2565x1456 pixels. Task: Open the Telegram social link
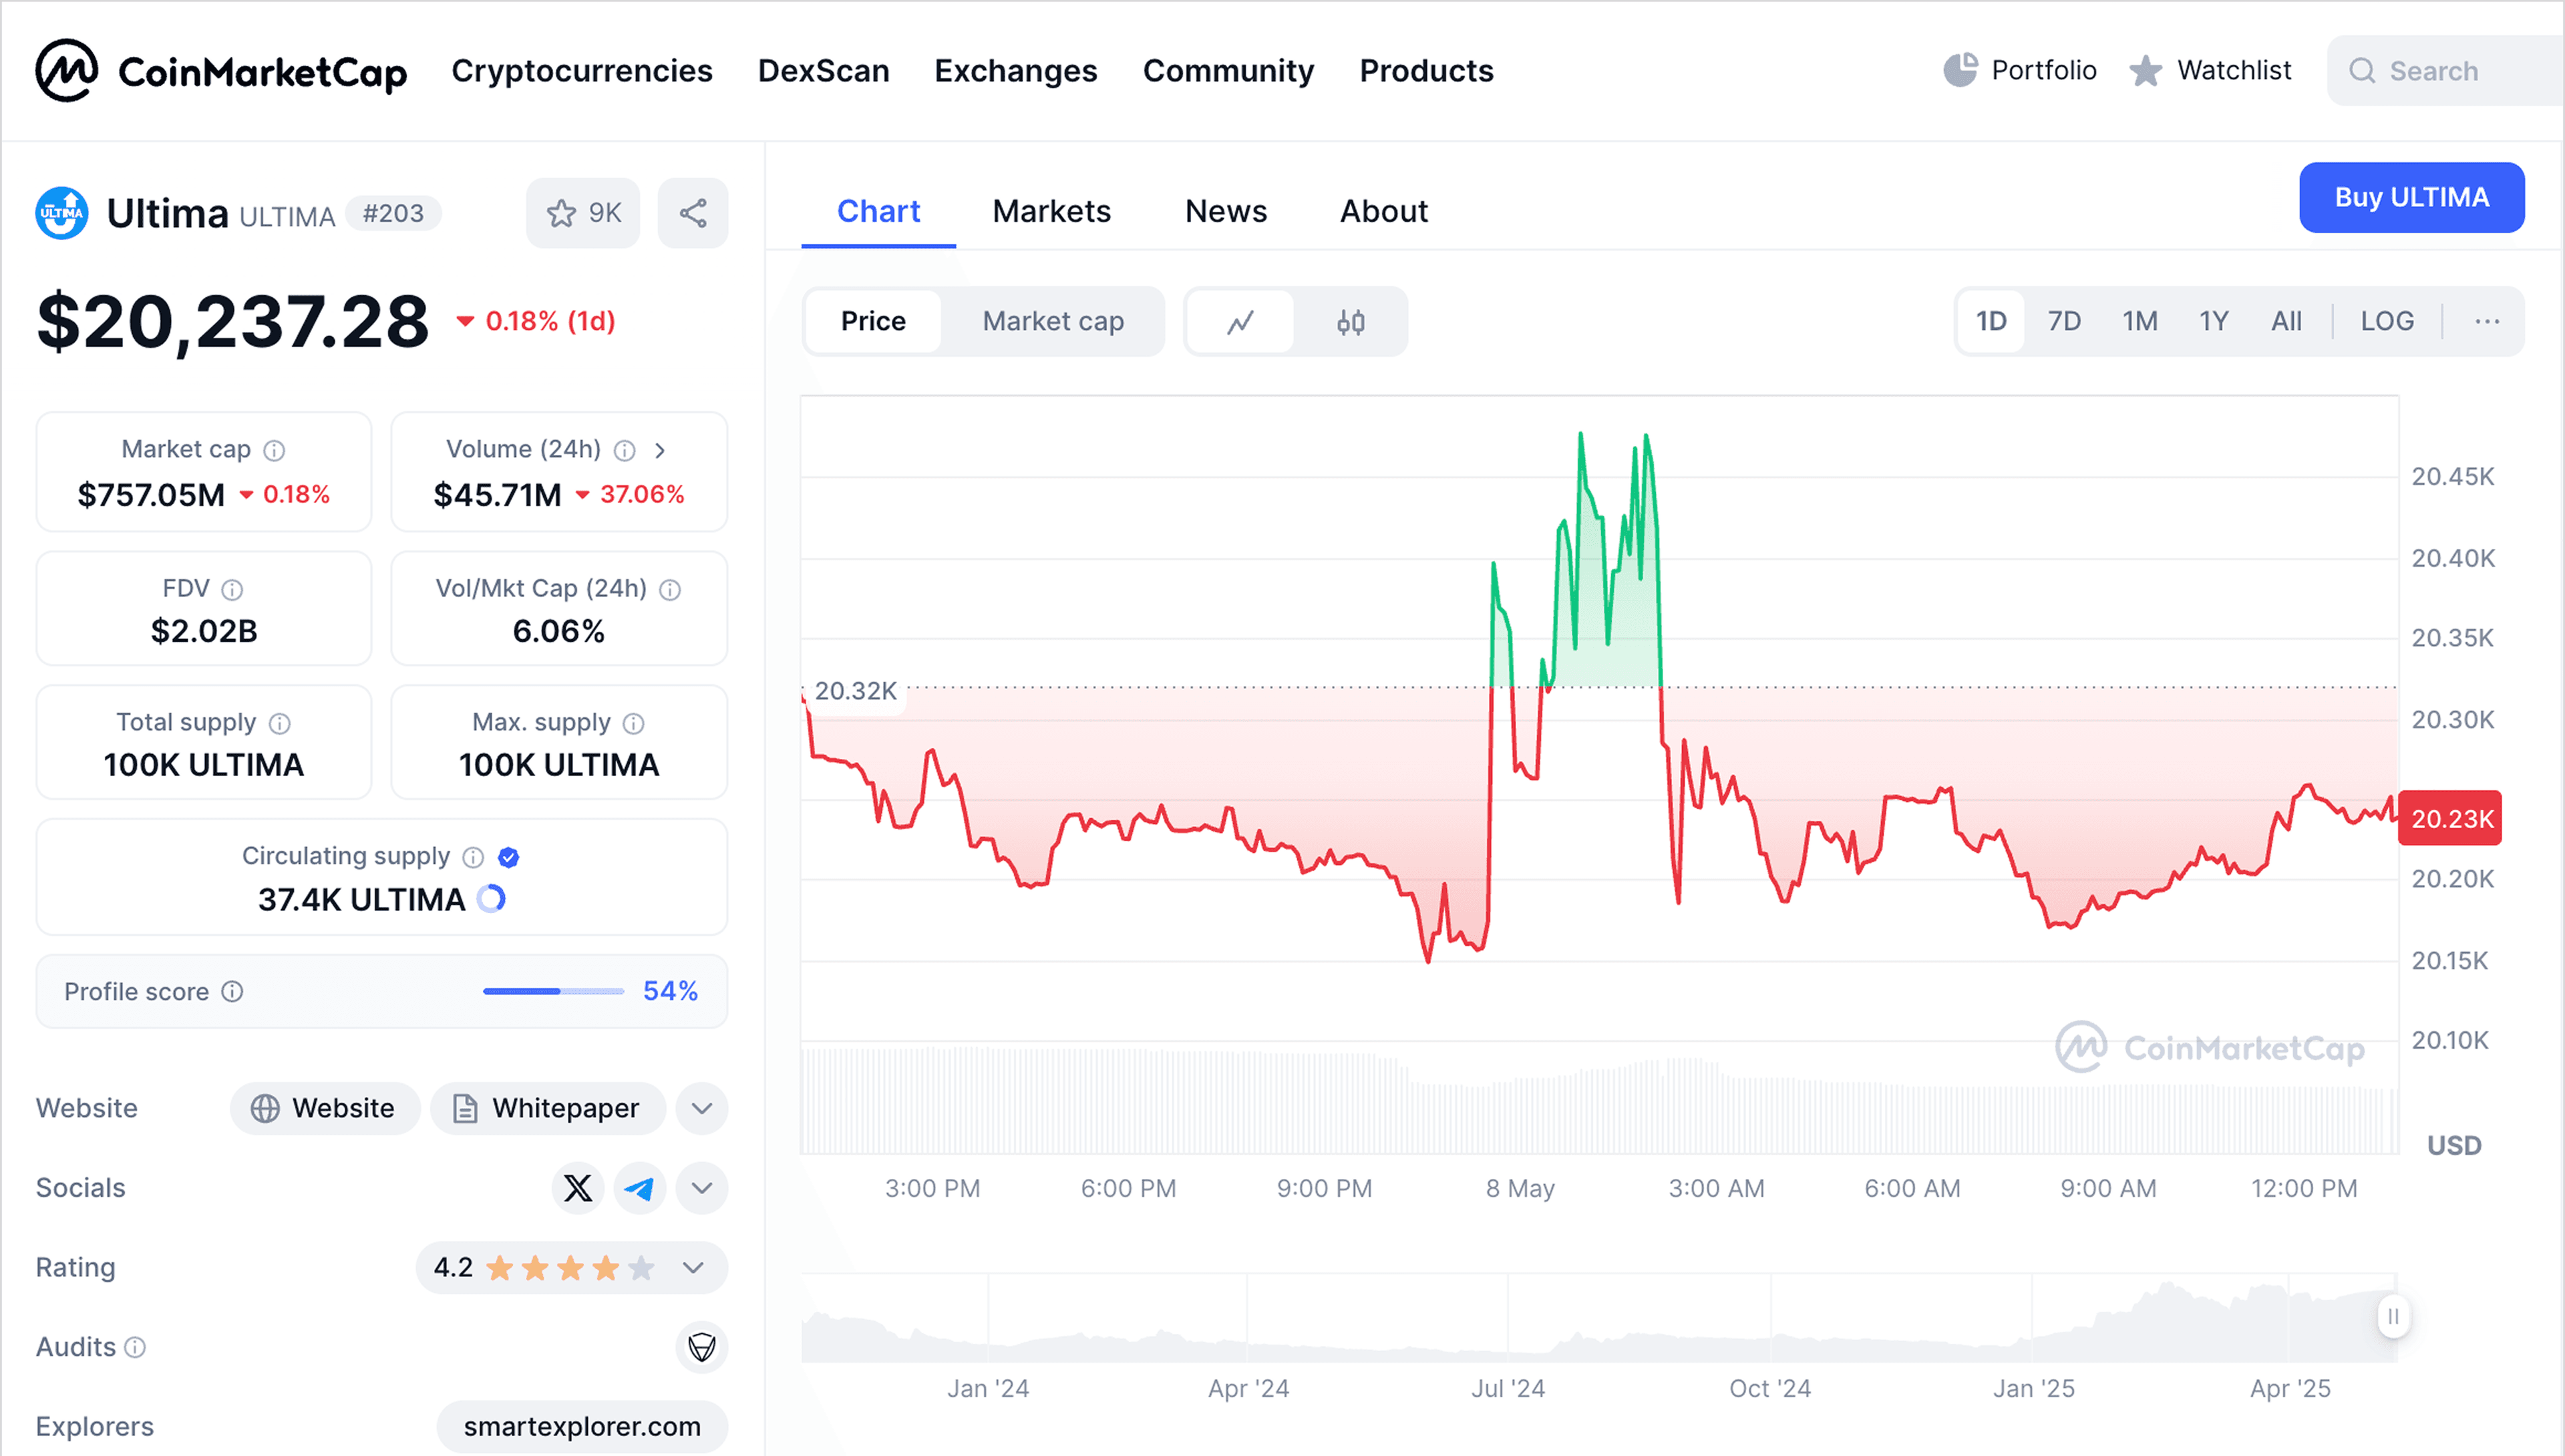639,1188
